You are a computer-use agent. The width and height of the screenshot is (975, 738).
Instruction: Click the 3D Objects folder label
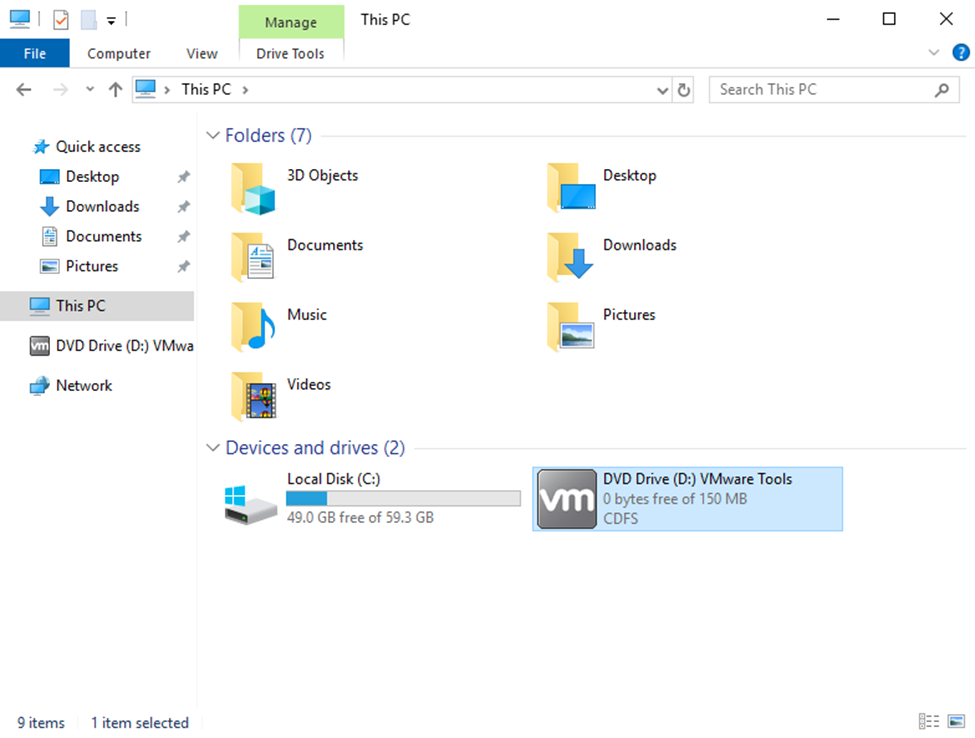[x=322, y=175]
